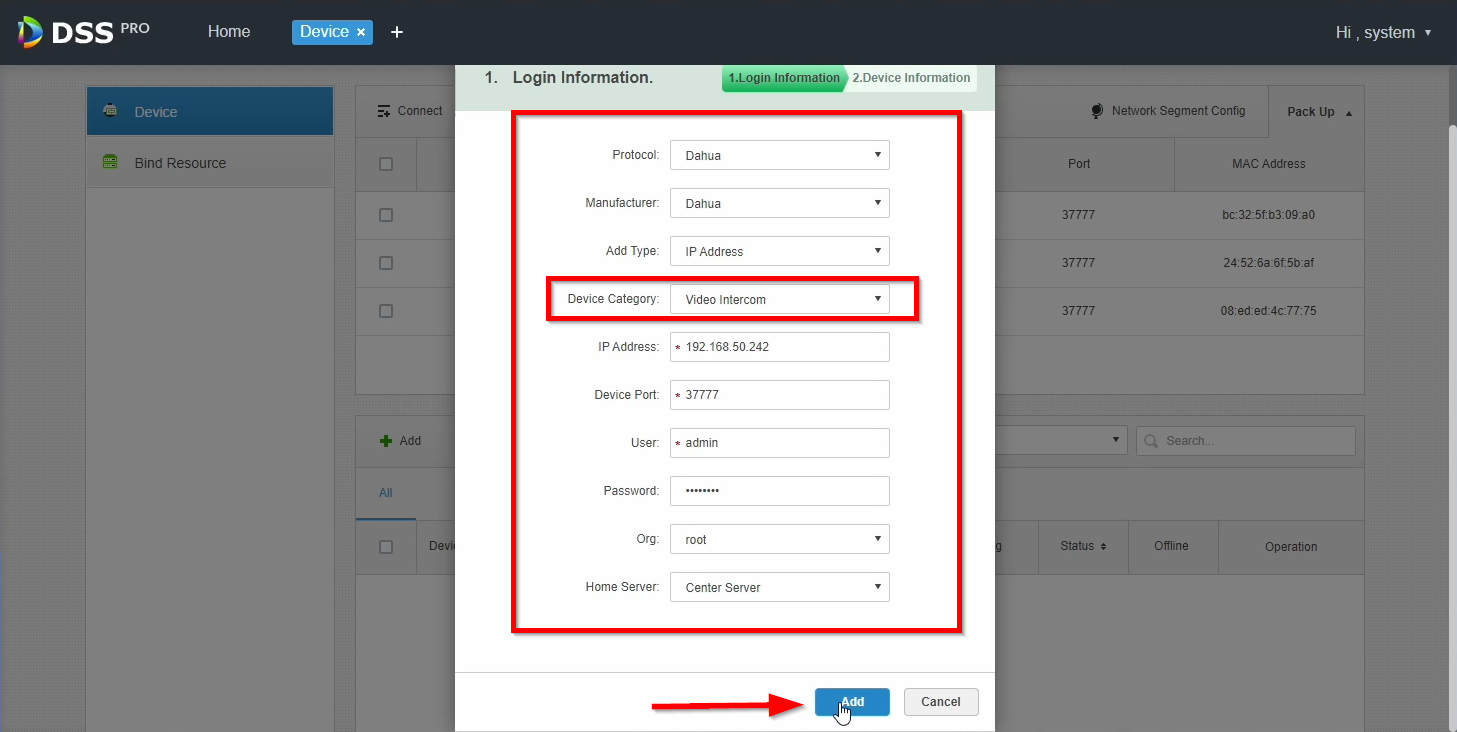1457x732 pixels.
Task: Check the row with MAC 24:52:6a:6f:5b:af
Action: point(386,263)
